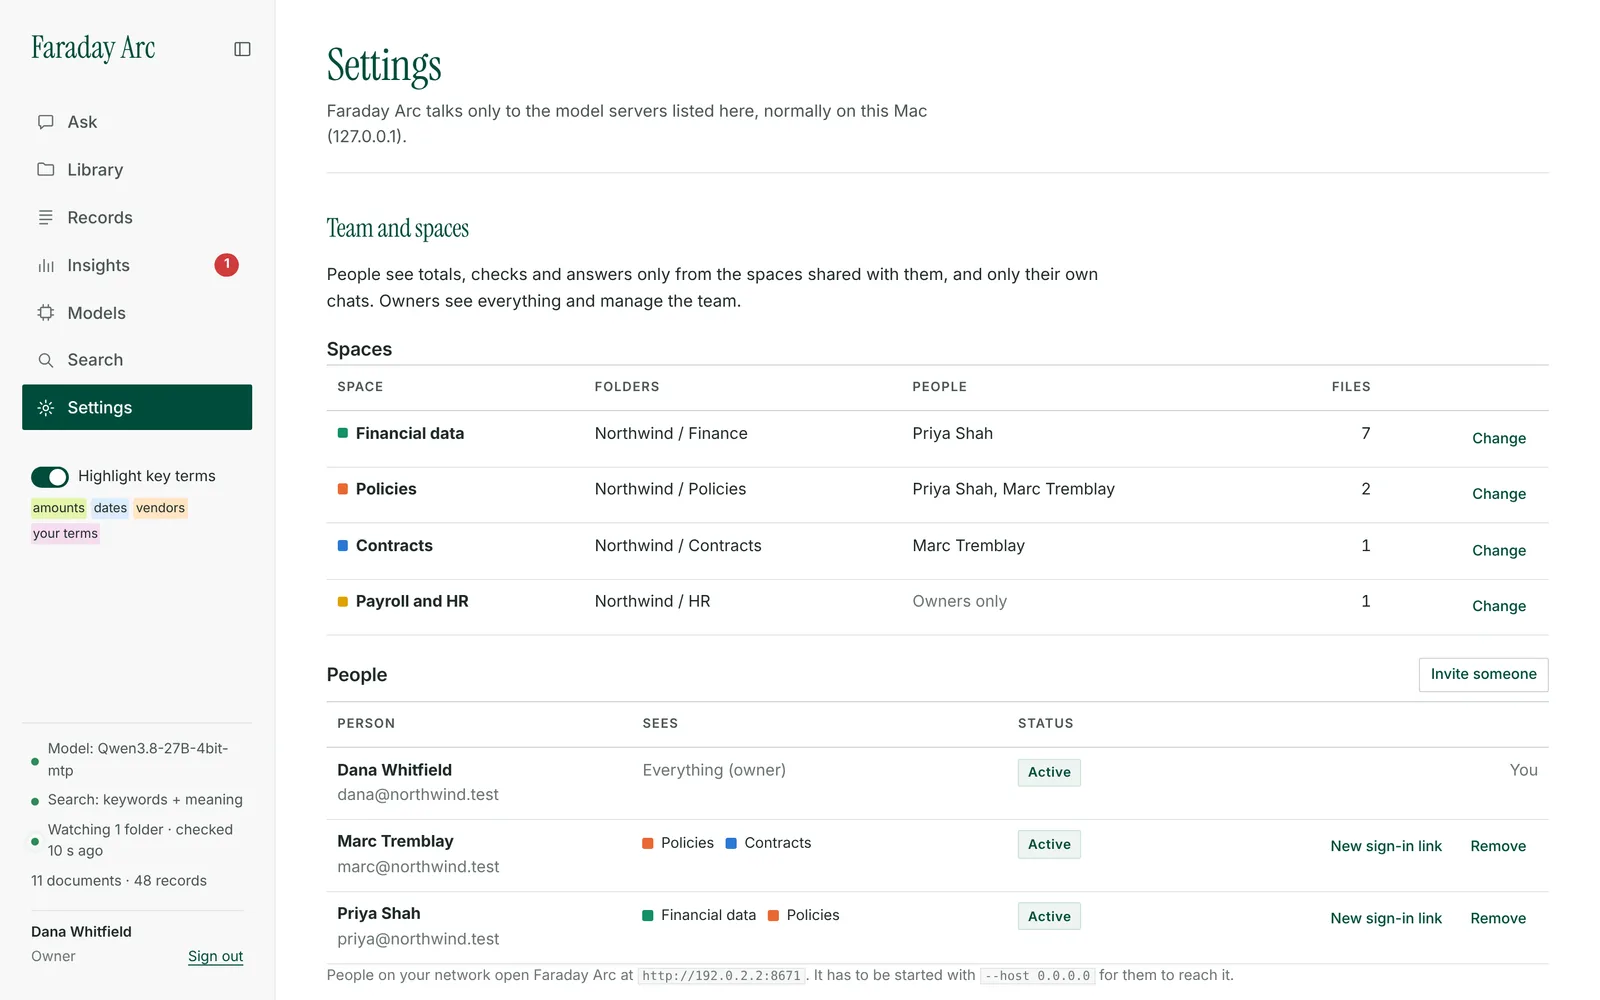The height and width of the screenshot is (1000, 1600).
Task: Sign out of Dana Whitfield's account
Action: coord(215,956)
